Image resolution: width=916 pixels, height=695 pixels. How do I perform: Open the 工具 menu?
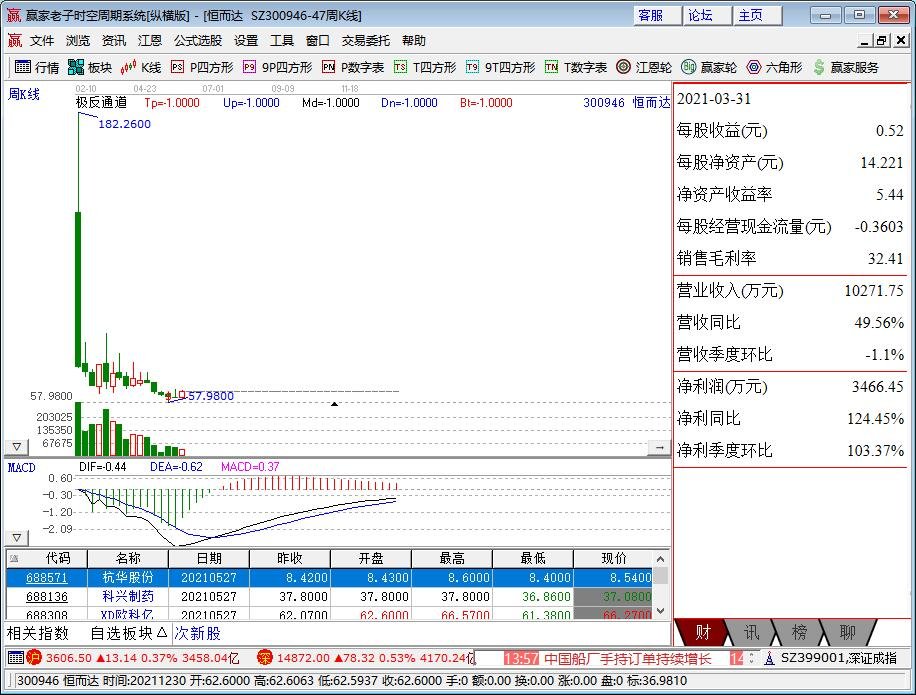282,40
